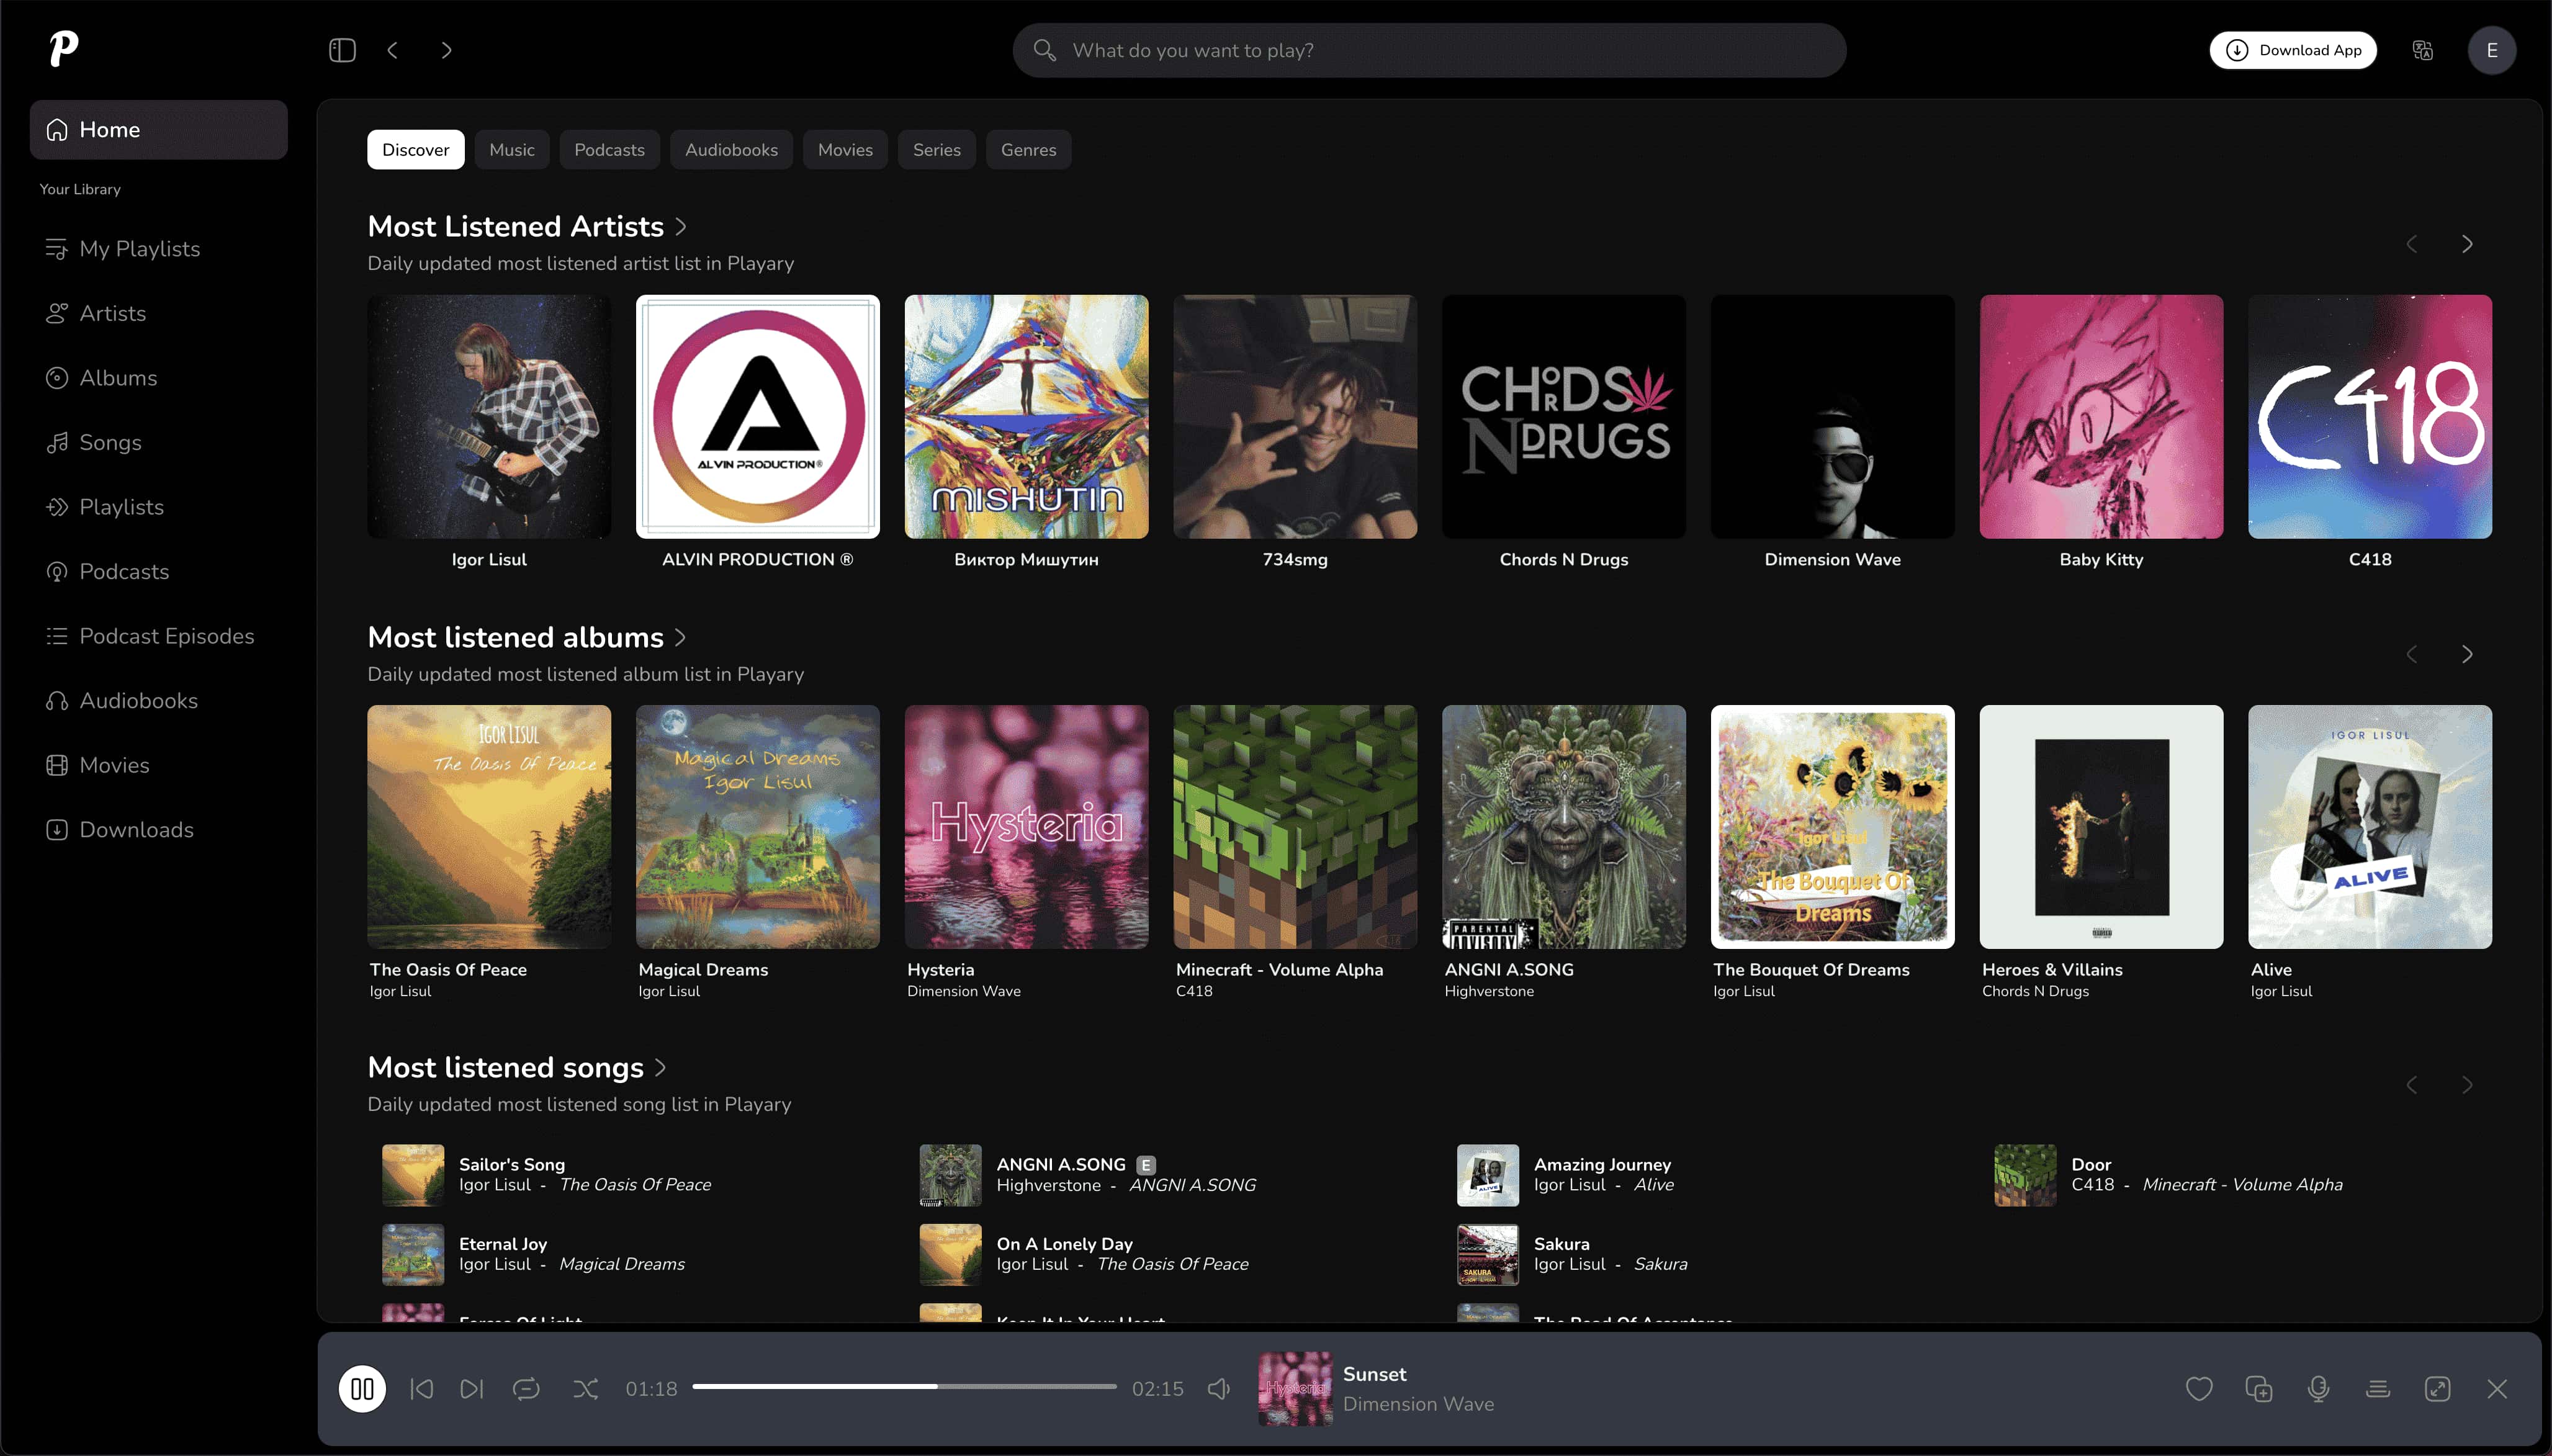Play Amazing Journey track
2552x1456 pixels.
(x=1602, y=1164)
